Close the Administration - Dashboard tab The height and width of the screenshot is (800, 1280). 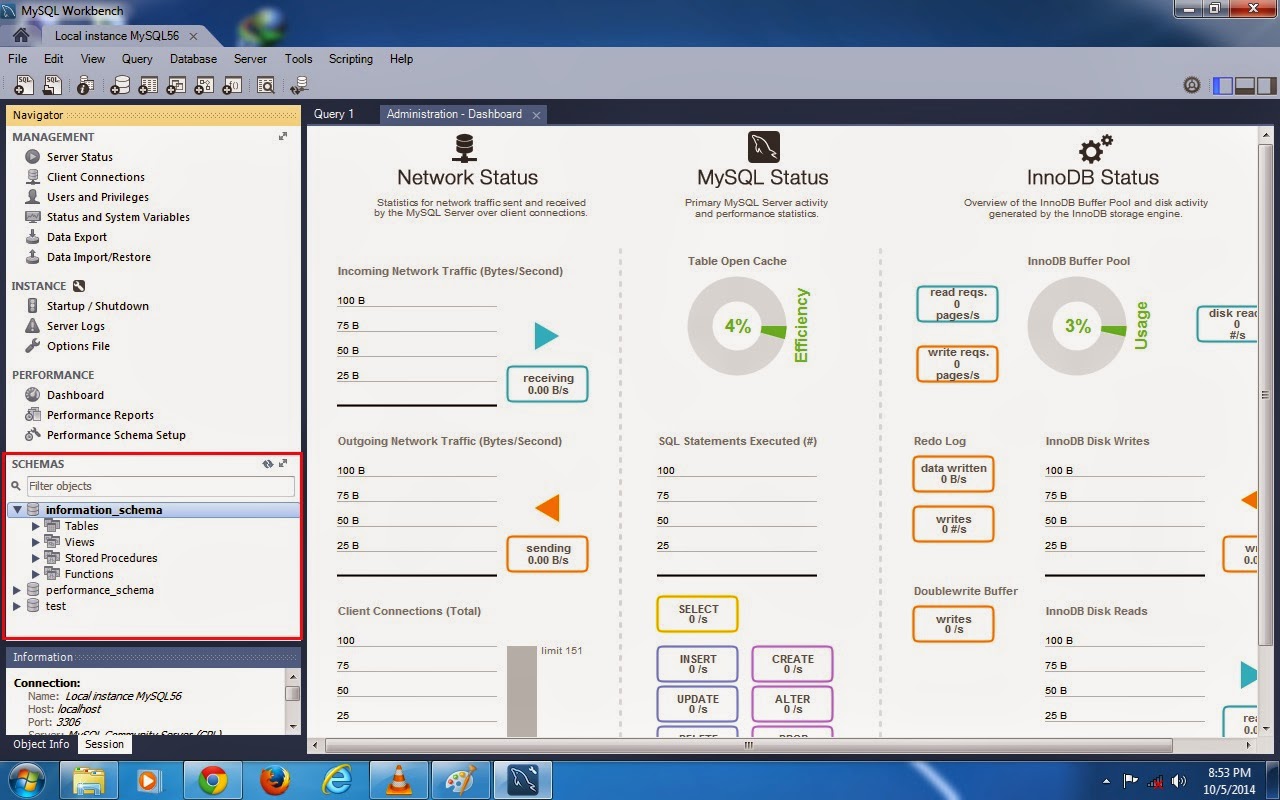pos(536,115)
